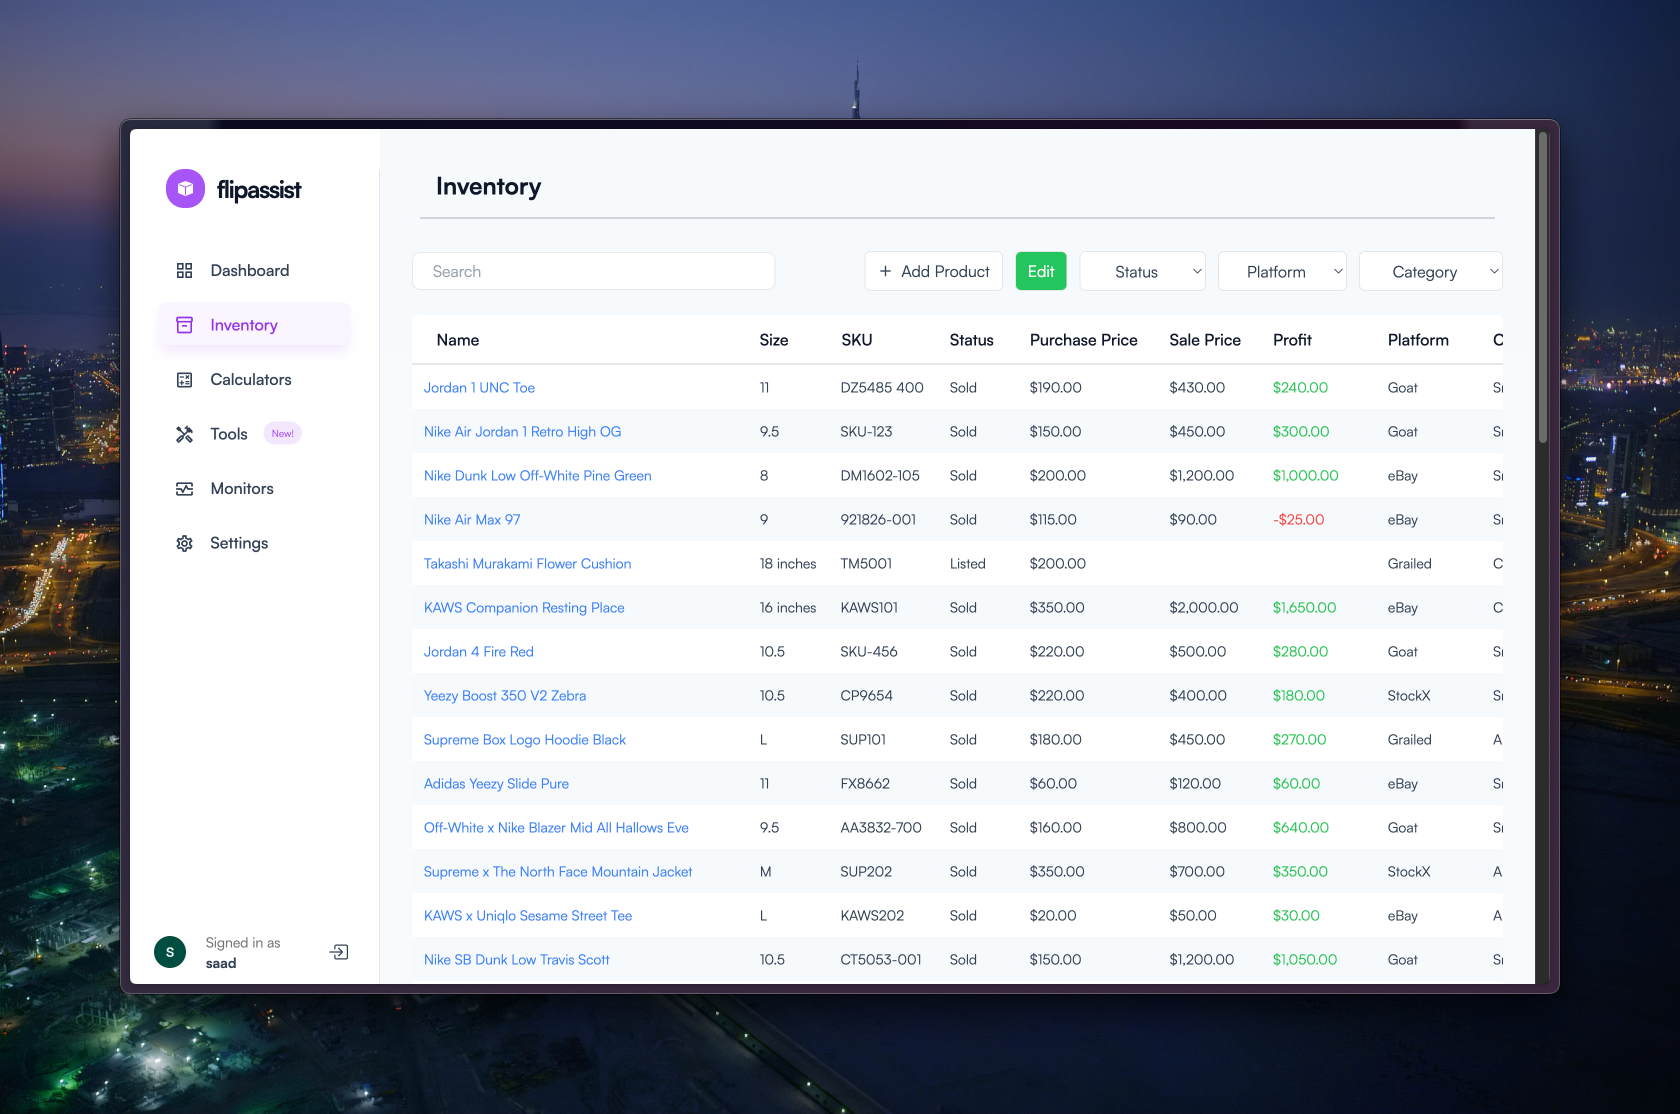Screen dimensions: 1680x1114
Task: Open the Status filter dropdown
Action: (x=1143, y=271)
